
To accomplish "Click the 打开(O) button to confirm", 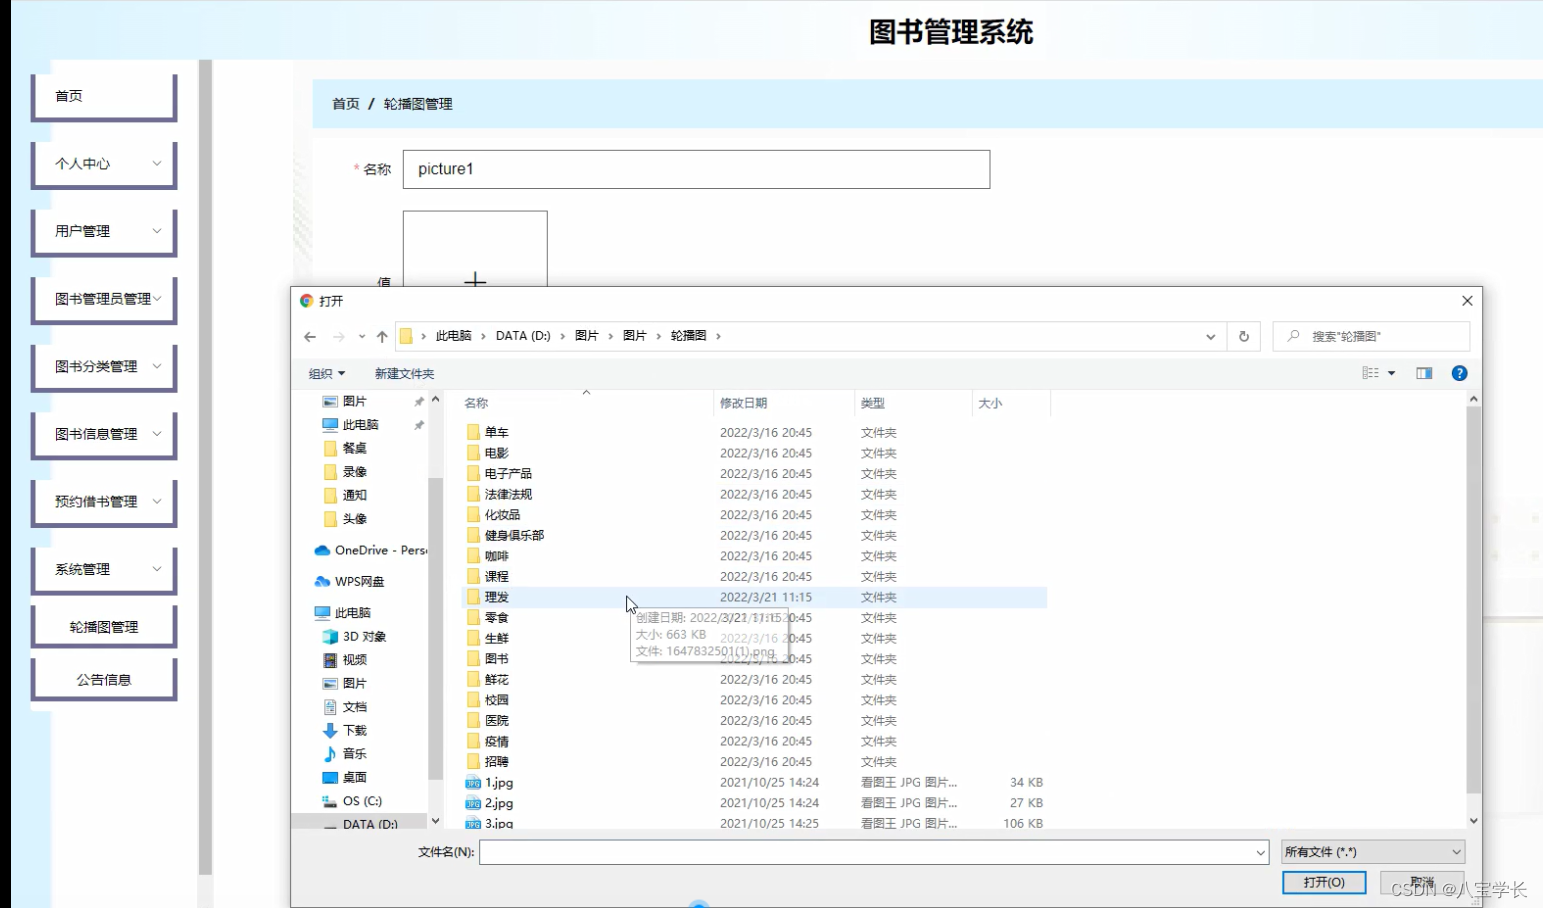I will [x=1324, y=882].
